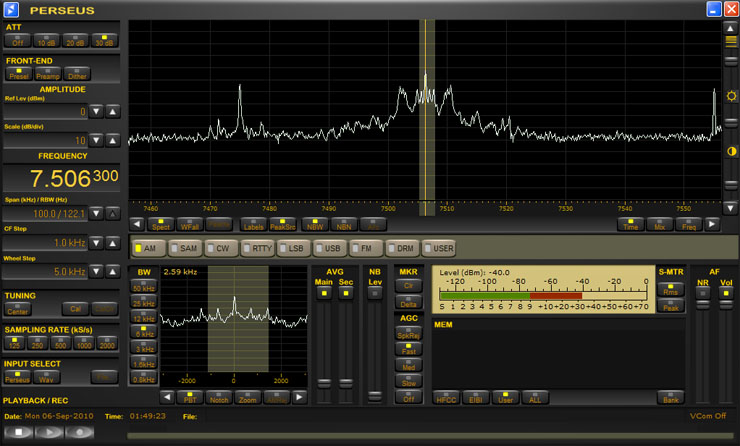Increase the CF Step value
Image resolution: width=740 pixels, height=446 pixels.
113,243
